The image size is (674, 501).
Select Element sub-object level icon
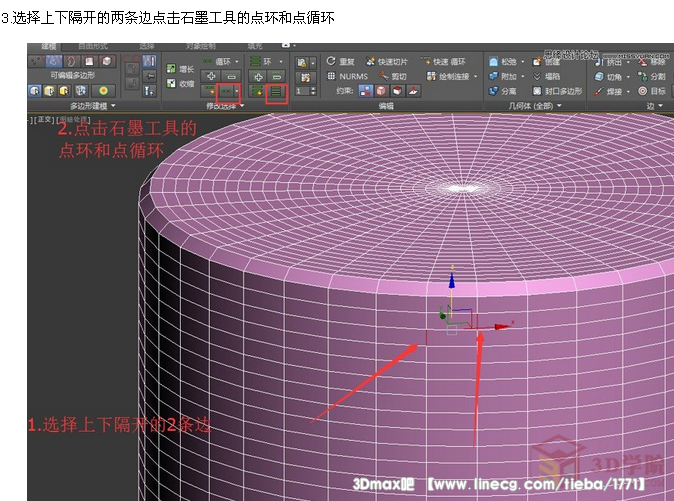click(106, 61)
